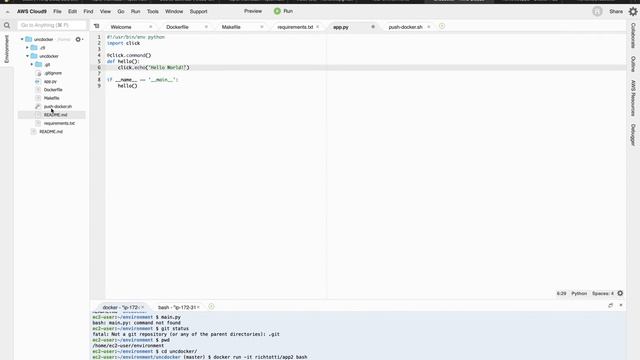Viewport: 640px width, 360px height.
Task: Click the unsaved dot on app.py tab
Action: tap(373, 27)
